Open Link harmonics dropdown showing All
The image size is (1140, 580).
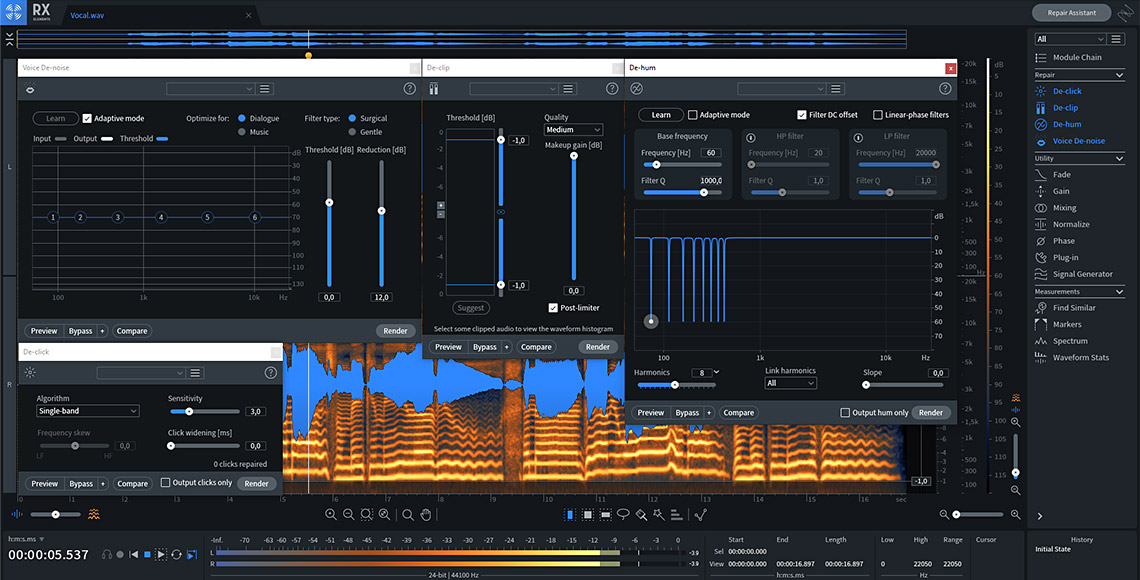coord(790,383)
